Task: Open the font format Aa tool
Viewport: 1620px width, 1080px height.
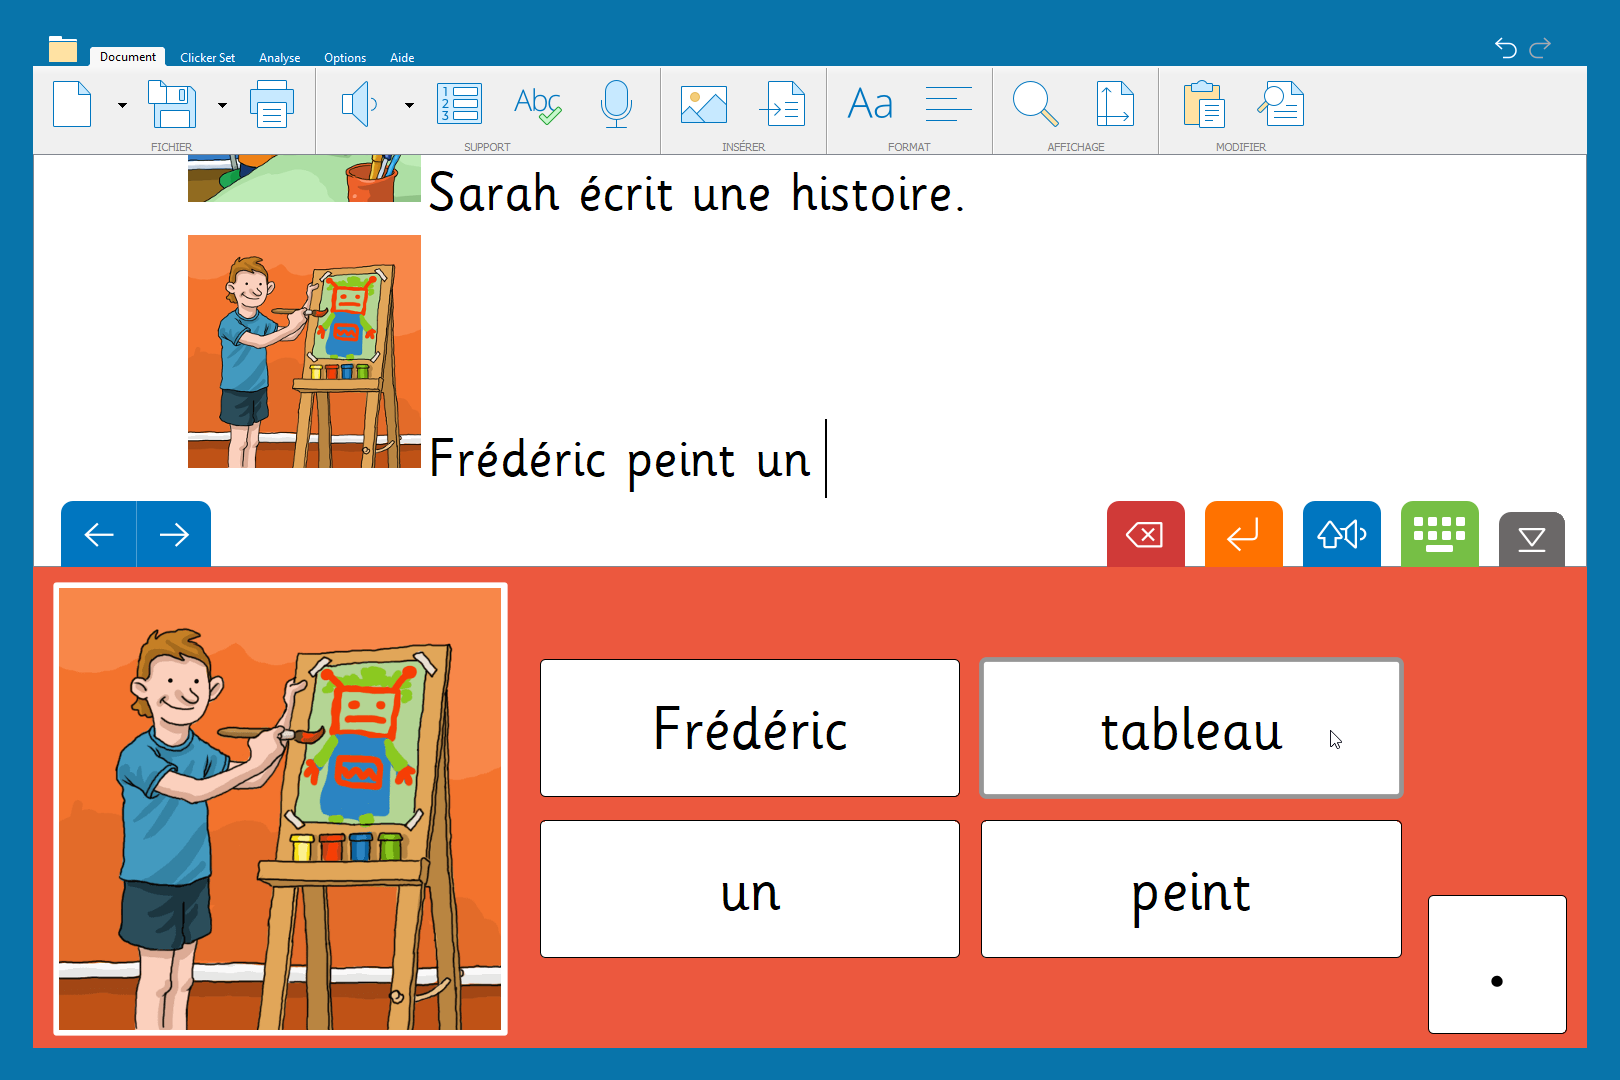Action: (x=870, y=104)
